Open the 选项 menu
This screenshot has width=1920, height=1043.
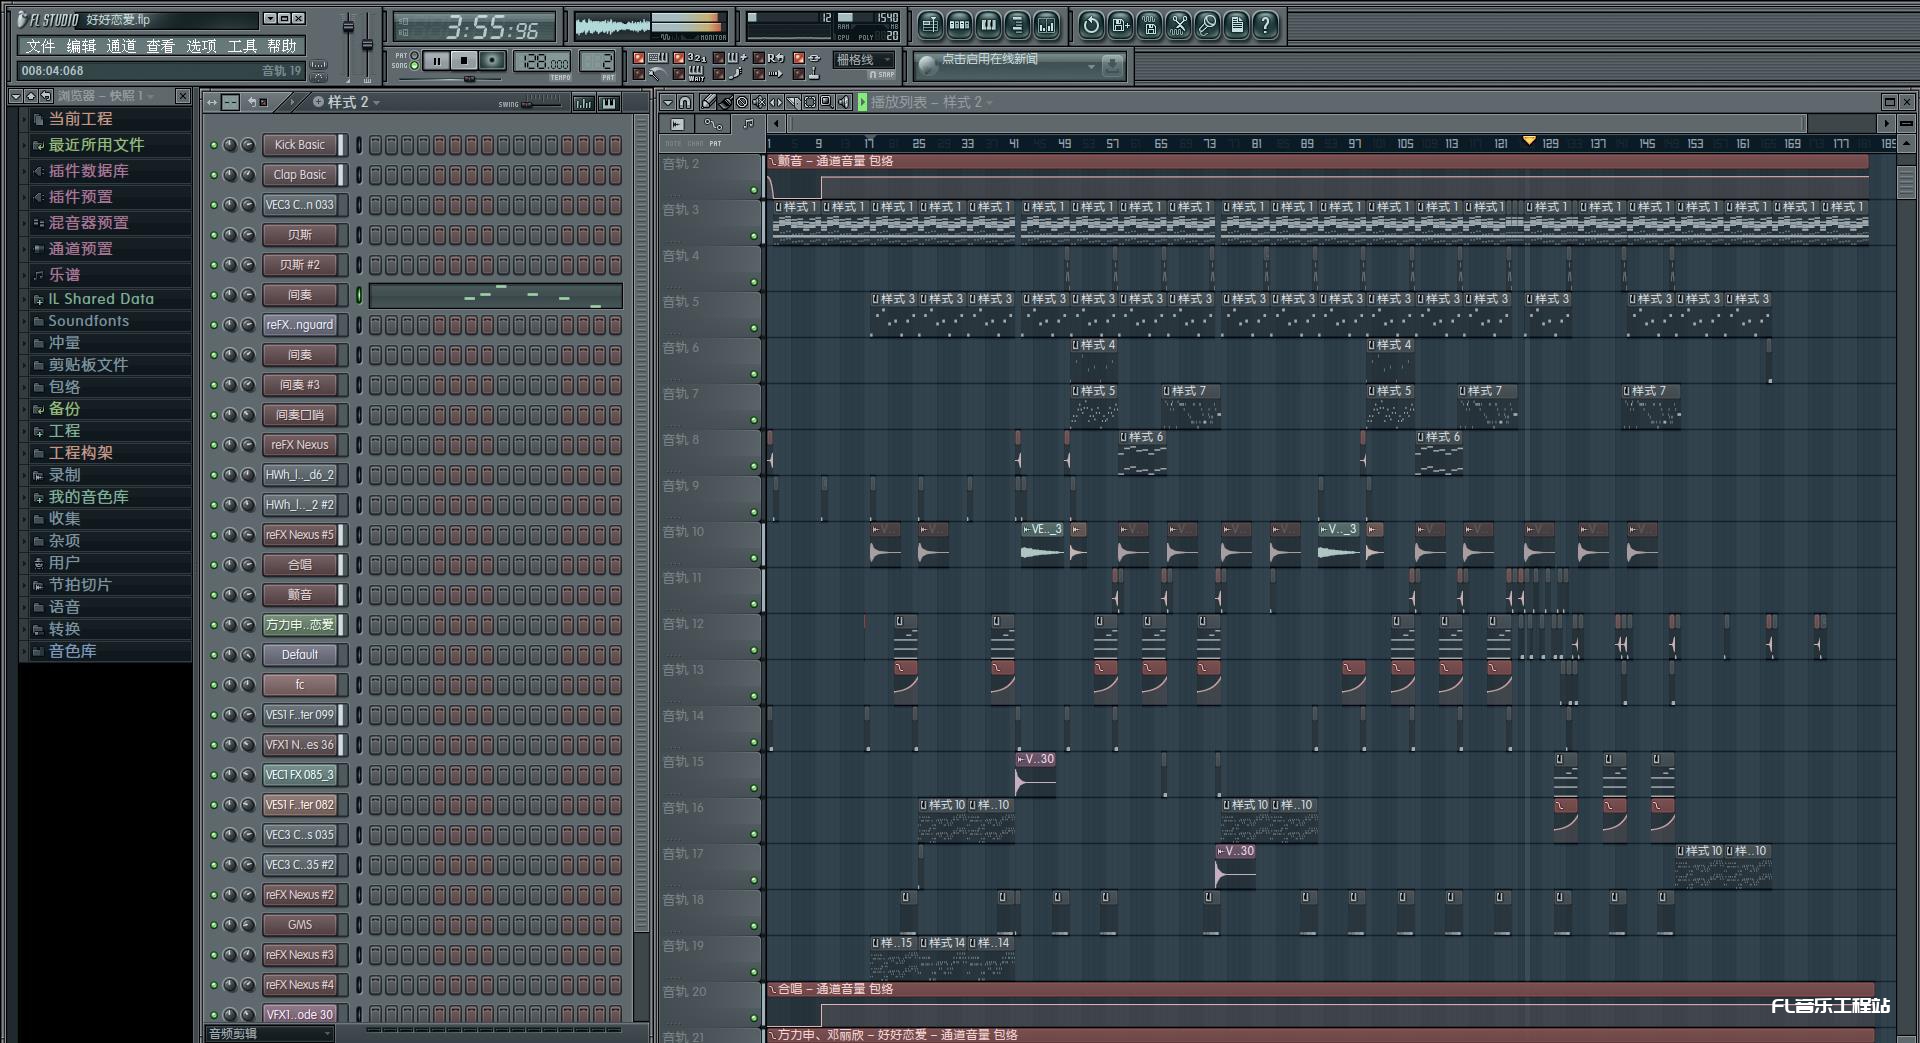tap(201, 46)
